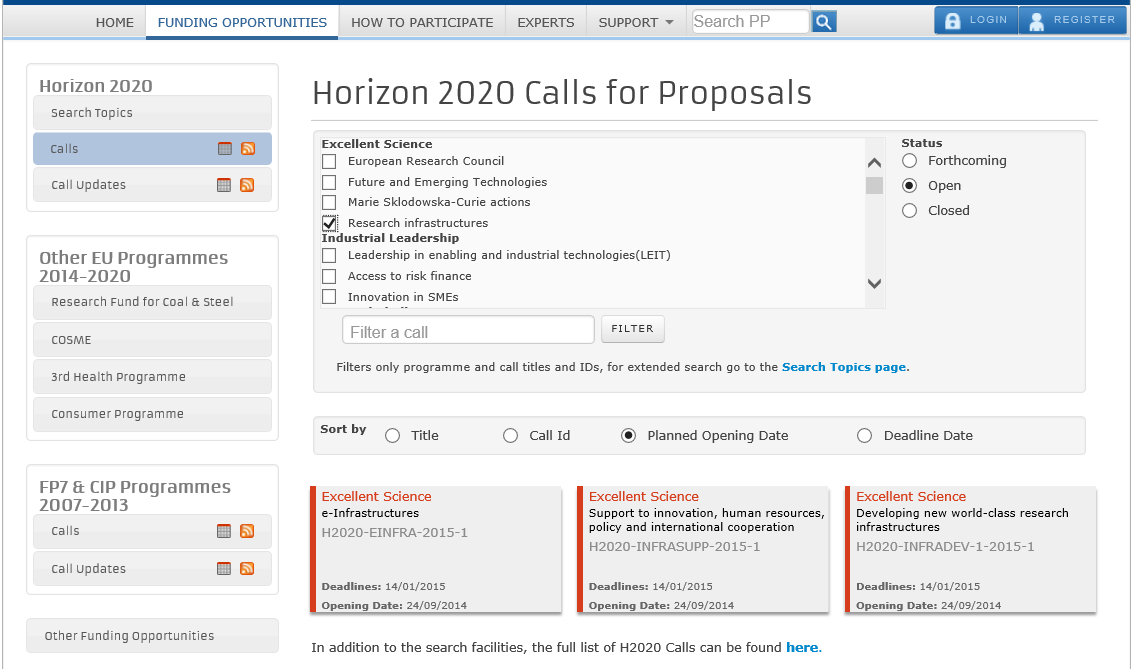Sort calls by Call Id
Viewport: 1133px width, 669px height.
[510, 436]
